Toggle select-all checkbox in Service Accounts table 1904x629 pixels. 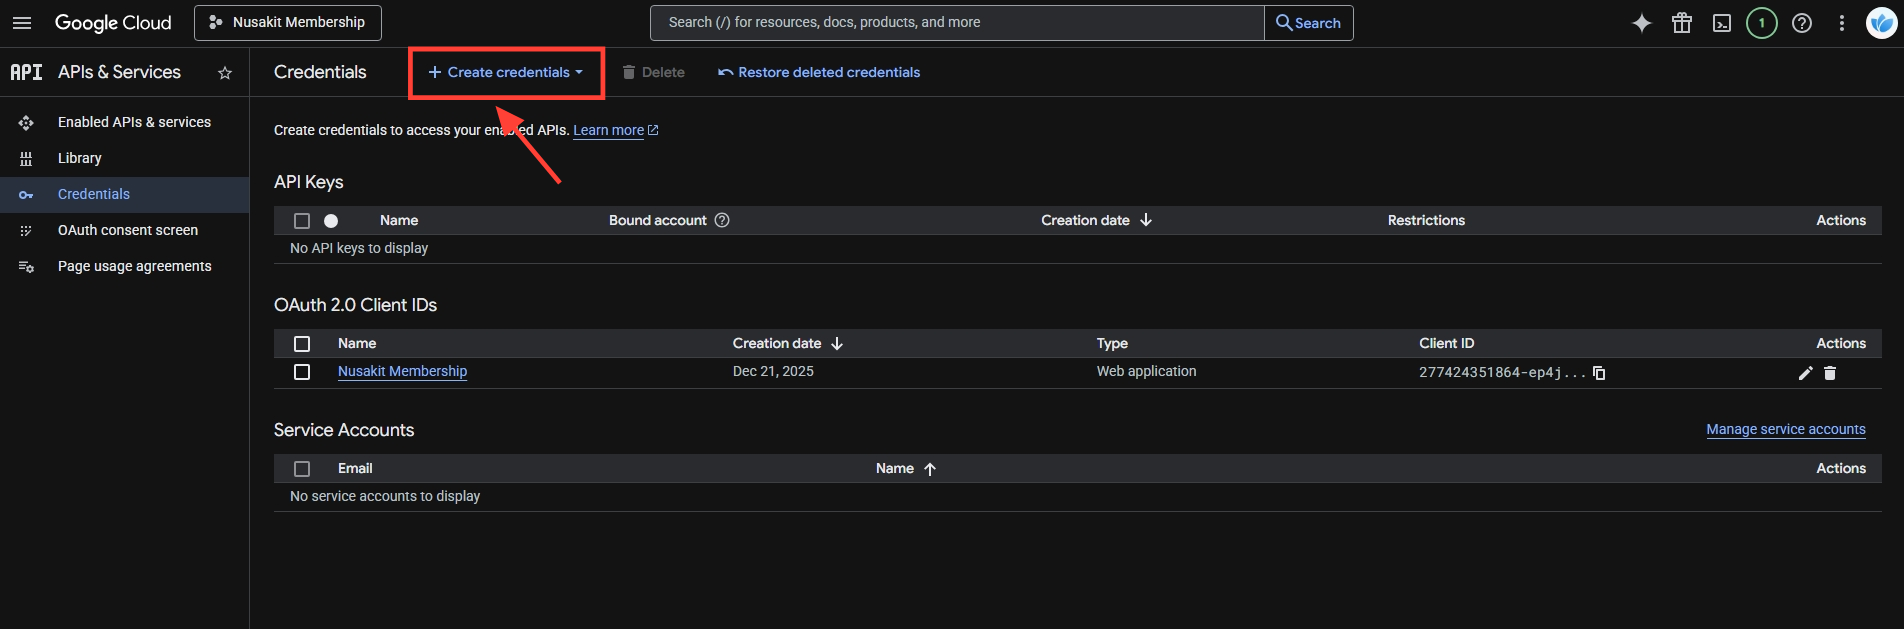pos(302,469)
